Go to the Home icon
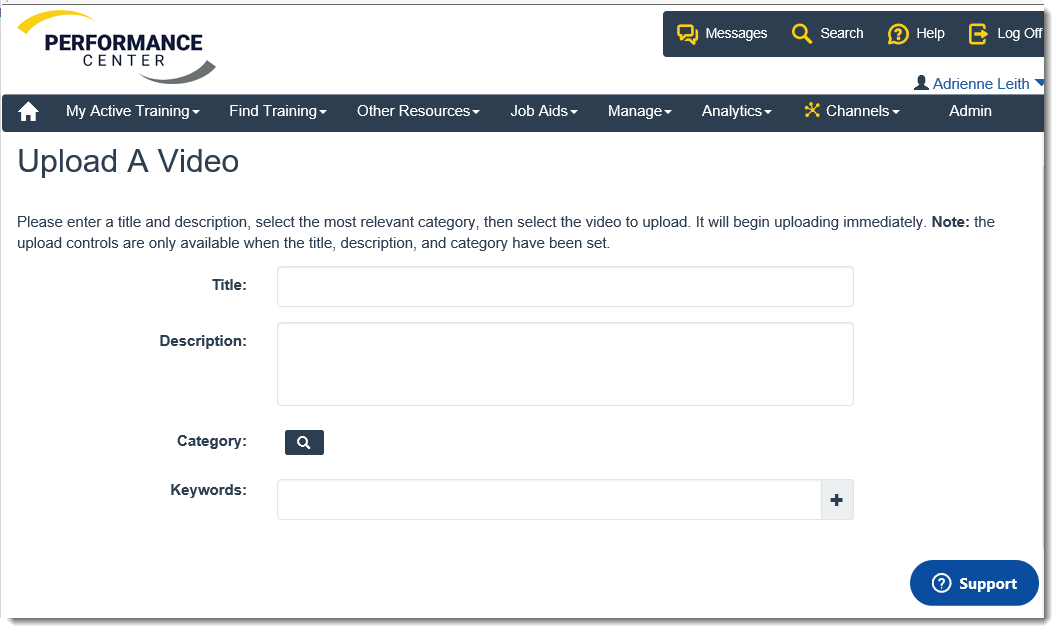The image size is (1059, 633). click(x=28, y=111)
